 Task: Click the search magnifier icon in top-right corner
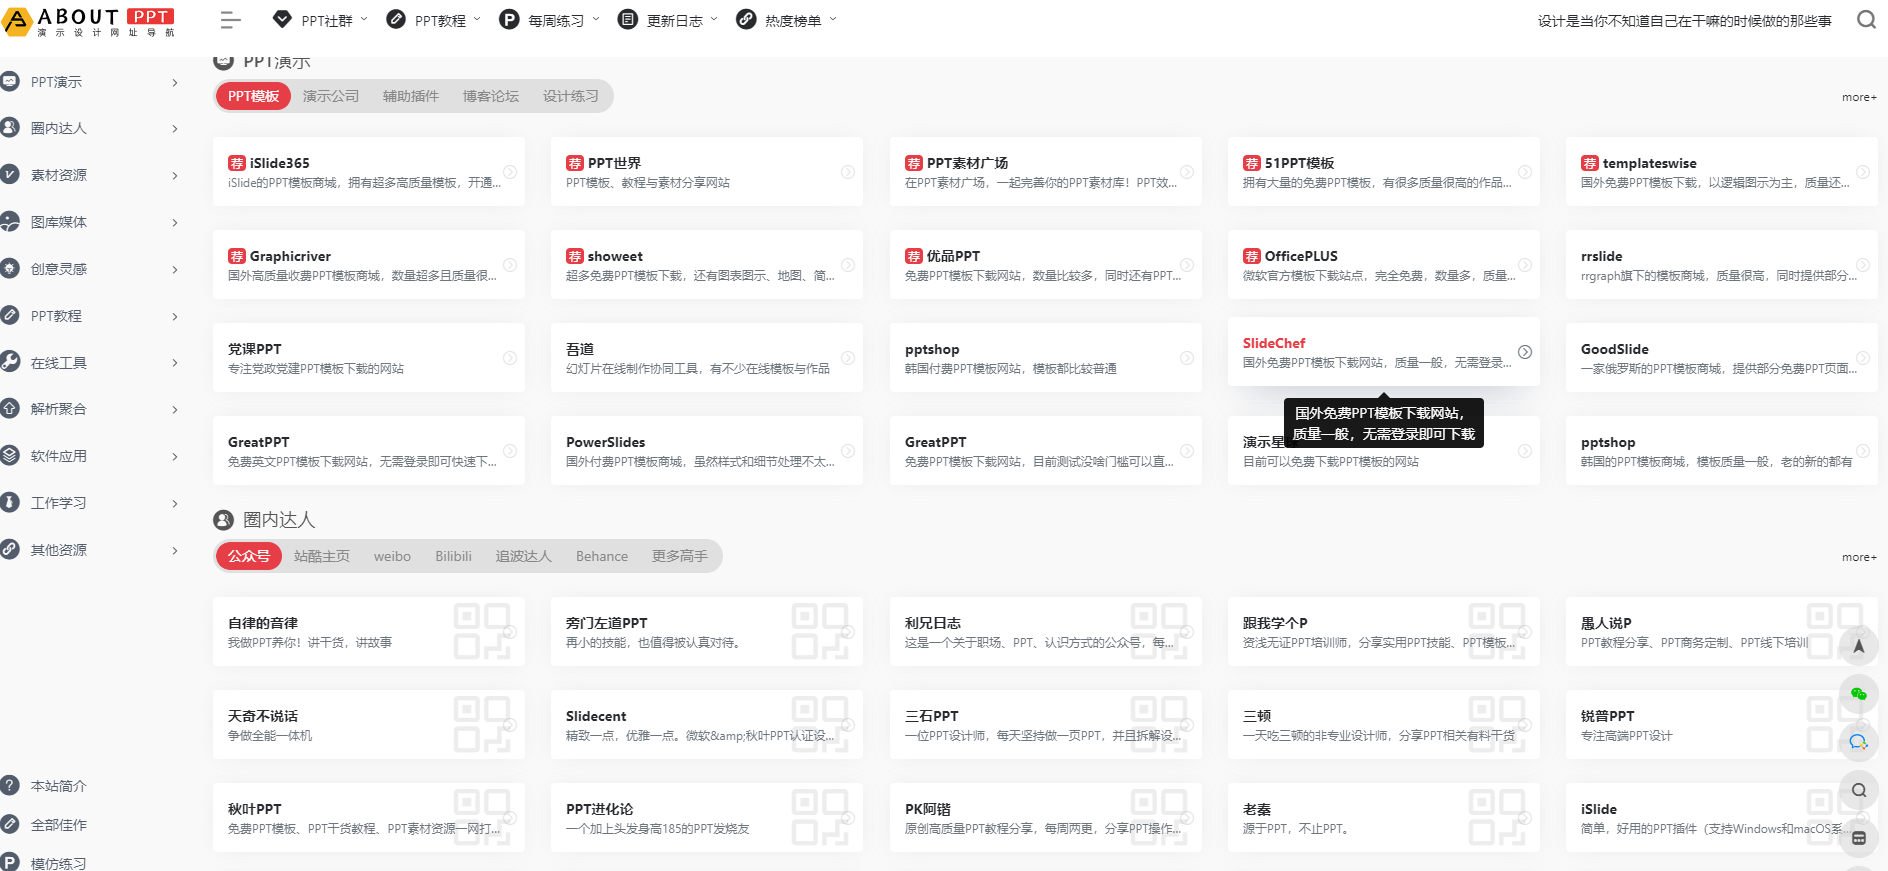1866,20
